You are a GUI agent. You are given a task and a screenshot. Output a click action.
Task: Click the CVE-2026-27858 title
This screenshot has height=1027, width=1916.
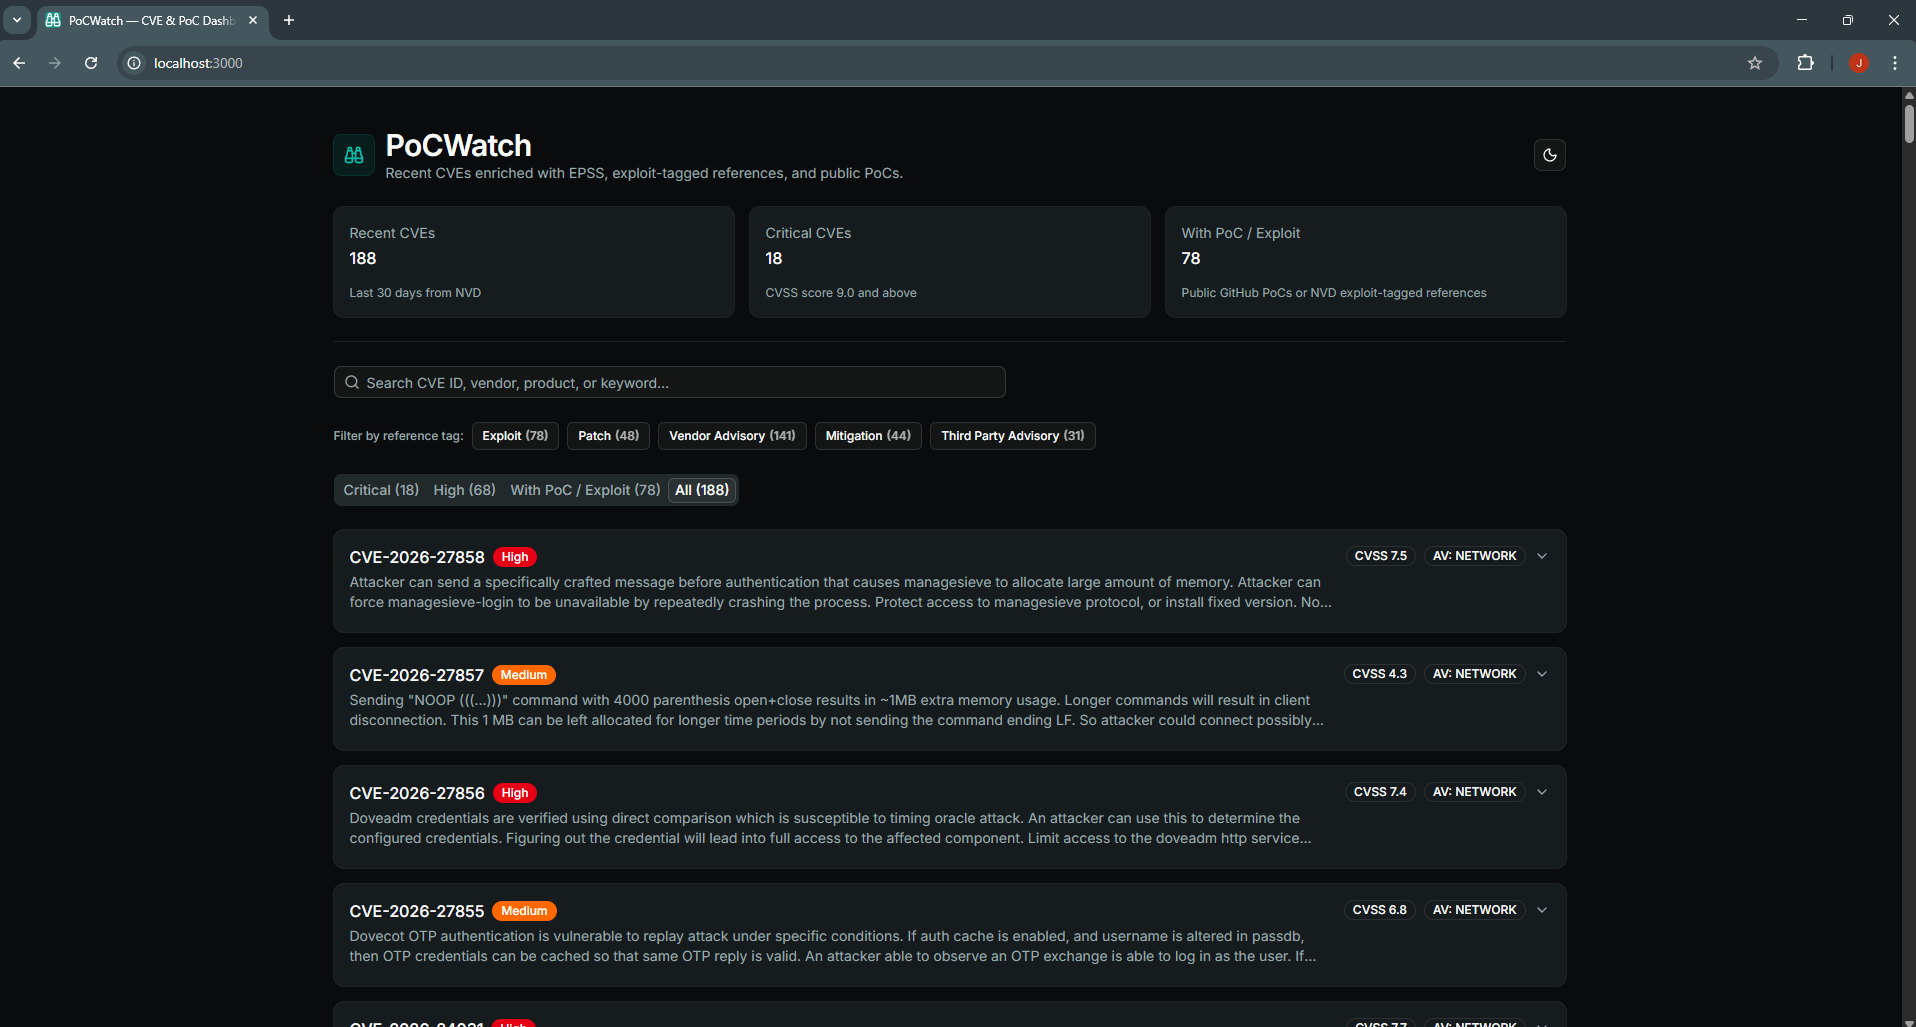coord(417,557)
